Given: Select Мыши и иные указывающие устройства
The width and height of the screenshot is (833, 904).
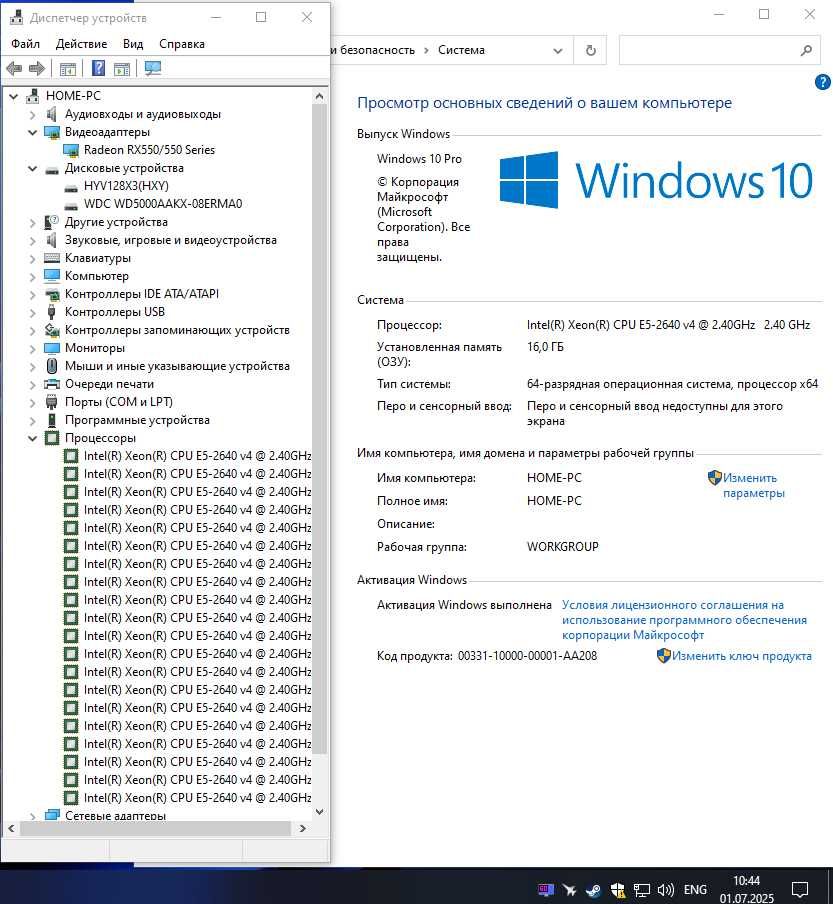Looking at the screenshot, I should (x=177, y=366).
